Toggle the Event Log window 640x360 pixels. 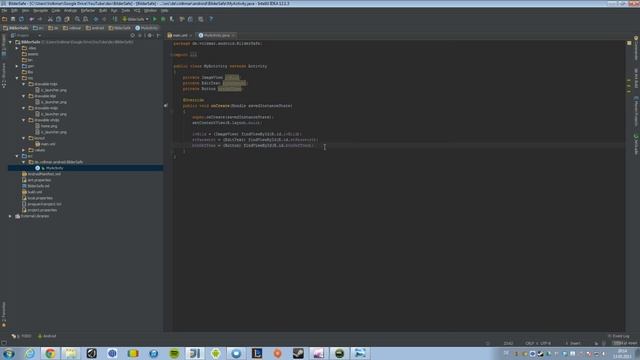click(619, 336)
